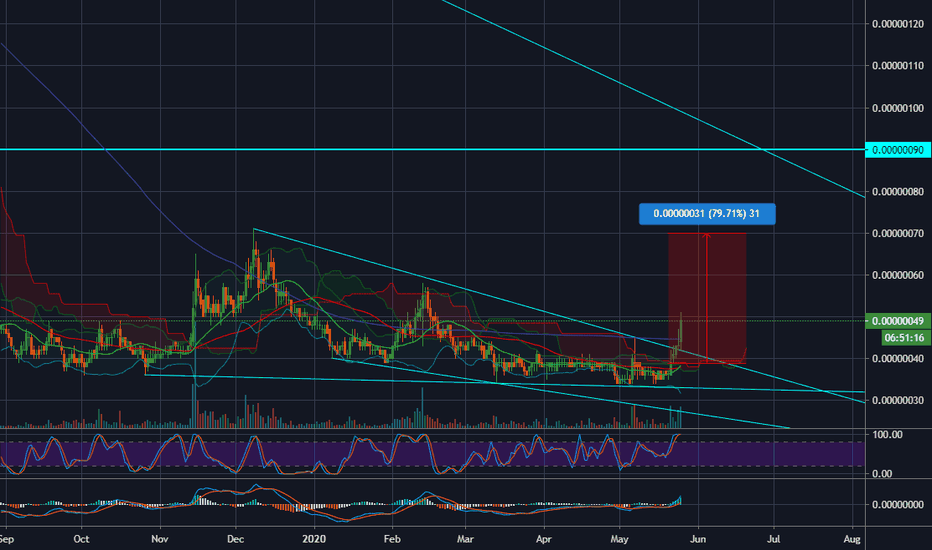Click the current price label 0.00000049

pyautogui.click(x=898, y=321)
